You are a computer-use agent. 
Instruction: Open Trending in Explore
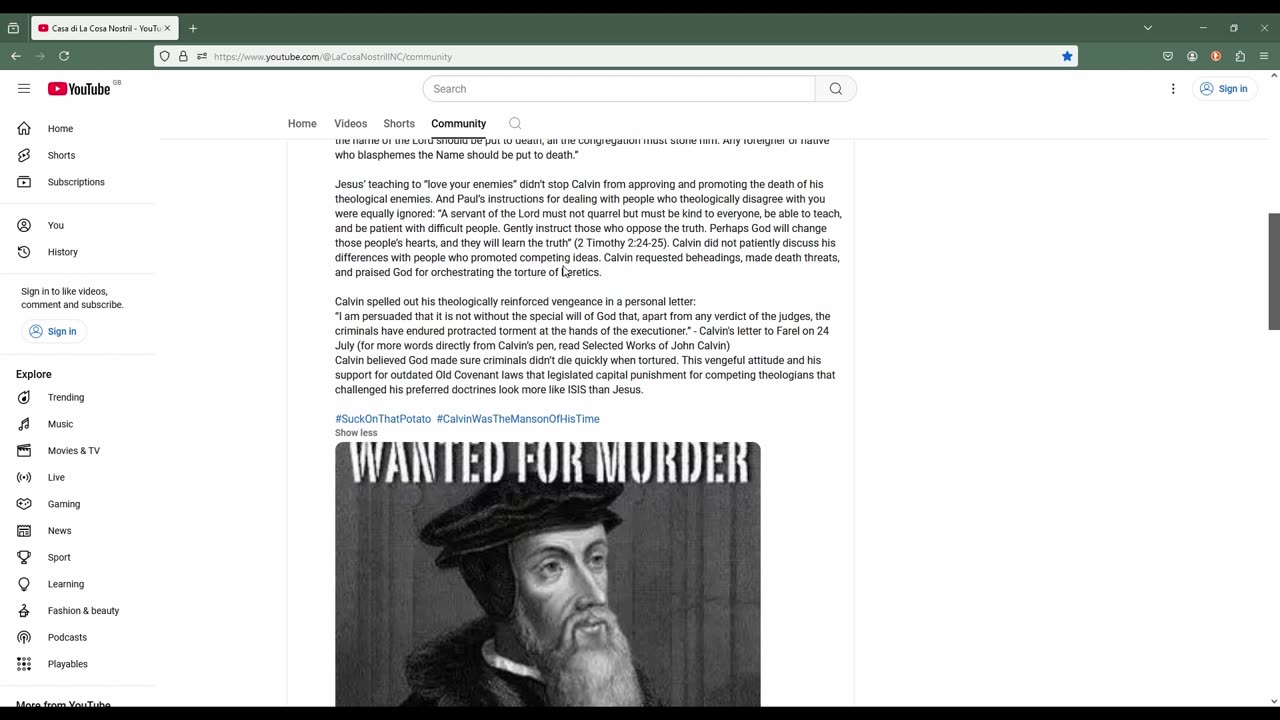coord(66,397)
